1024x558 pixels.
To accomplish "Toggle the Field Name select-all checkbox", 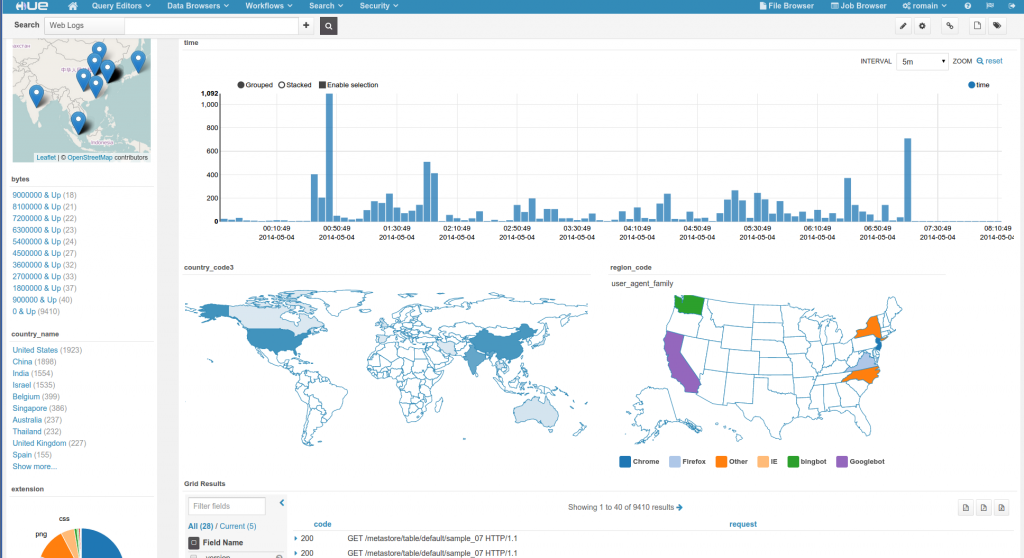I will (x=194, y=542).
